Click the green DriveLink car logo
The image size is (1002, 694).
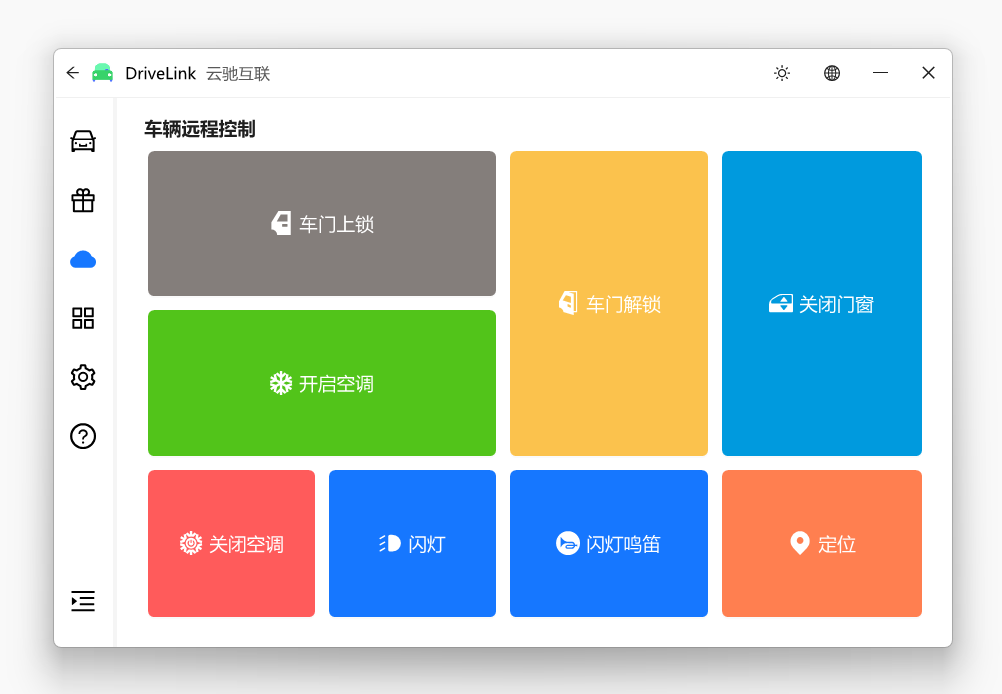pyautogui.click(x=102, y=72)
